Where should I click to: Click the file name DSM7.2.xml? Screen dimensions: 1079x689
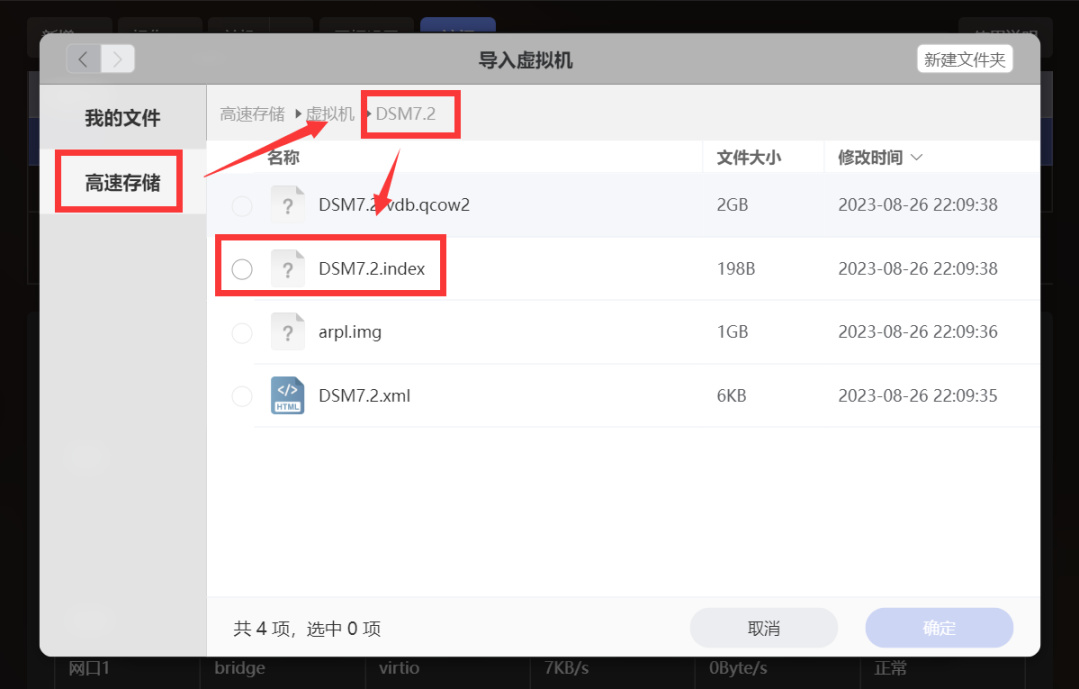click(x=364, y=396)
